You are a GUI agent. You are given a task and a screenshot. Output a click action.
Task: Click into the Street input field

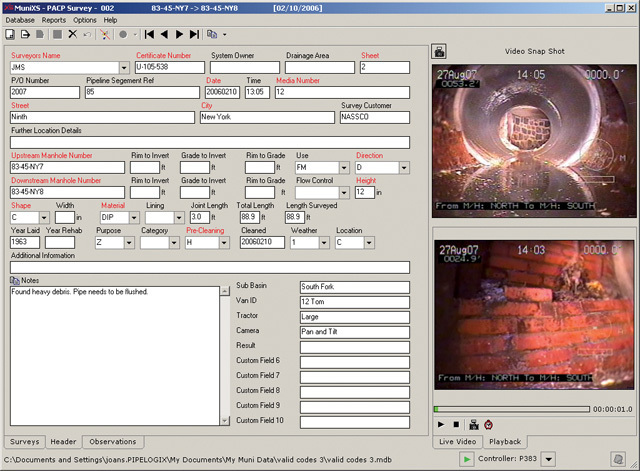(x=102, y=117)
